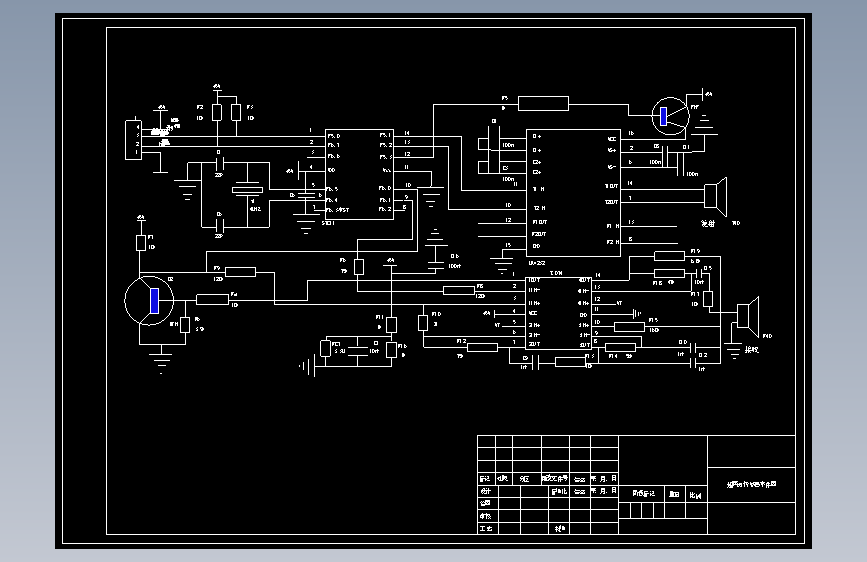Viewport: 867px width, 562px height.
Task: Select the 审核 row label in the title block
Action: 486,516
